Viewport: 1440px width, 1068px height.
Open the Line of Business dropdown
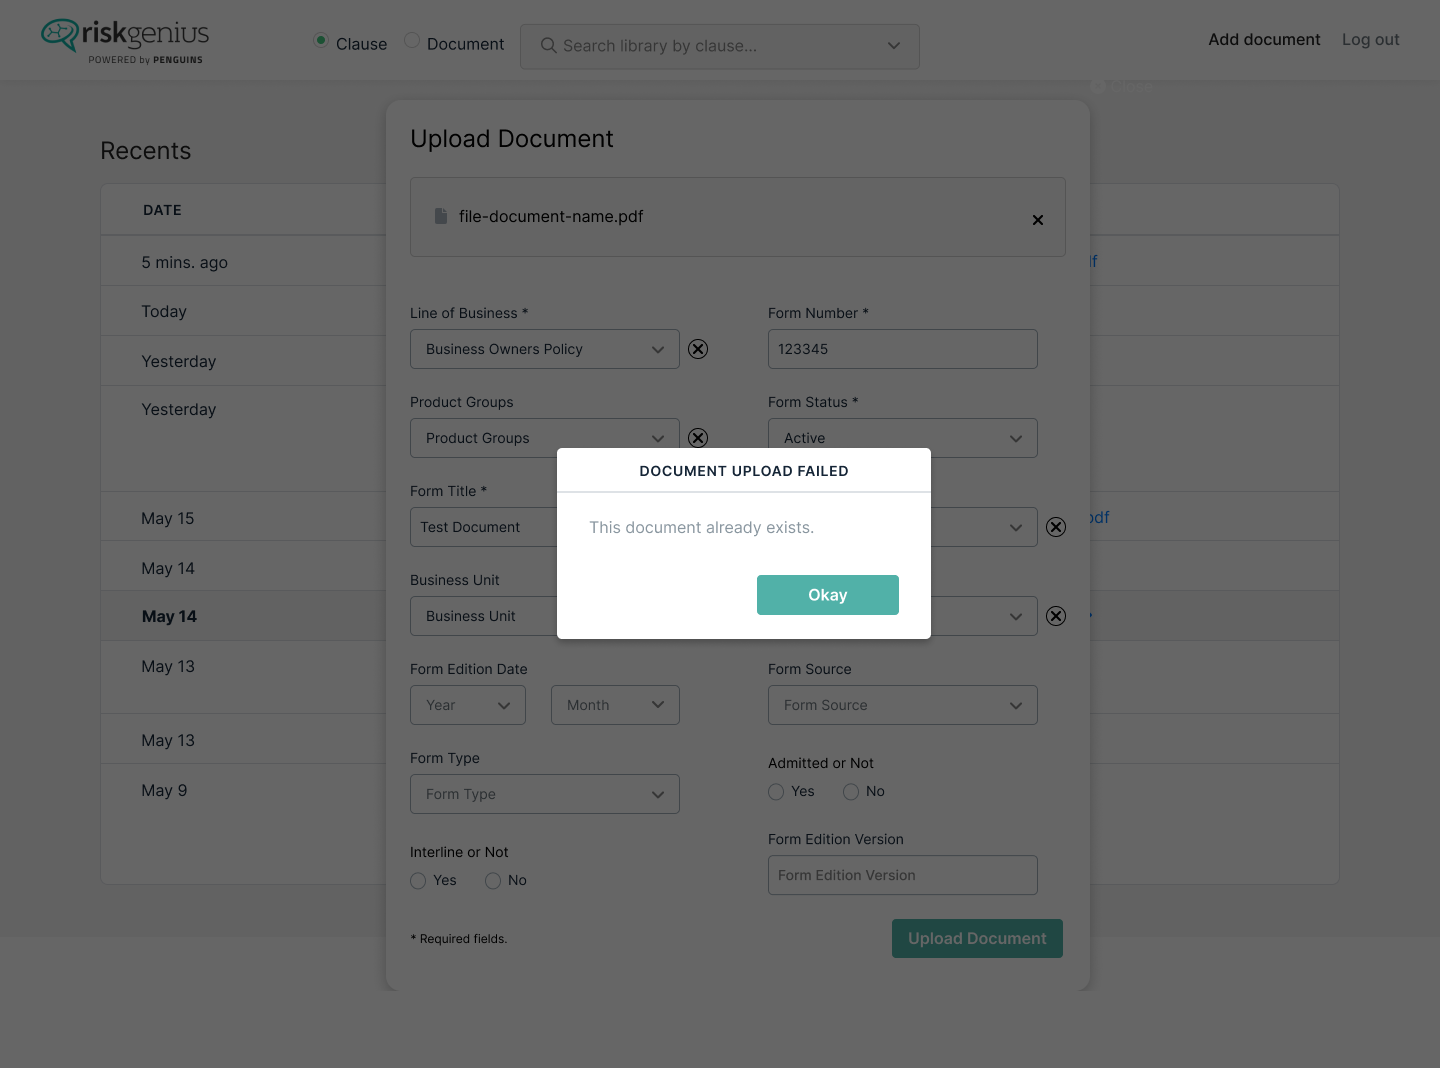click(545, 349)
